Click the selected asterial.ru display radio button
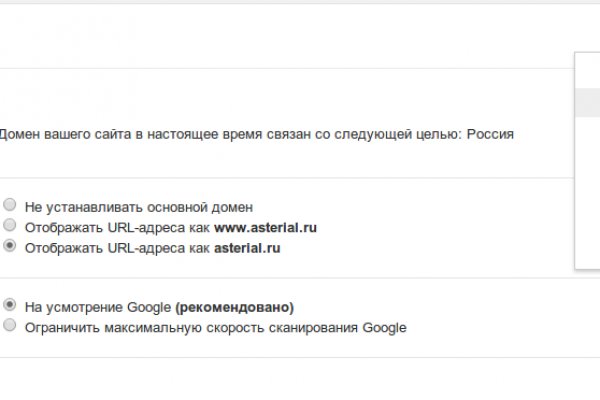 (x=10, y=246)
